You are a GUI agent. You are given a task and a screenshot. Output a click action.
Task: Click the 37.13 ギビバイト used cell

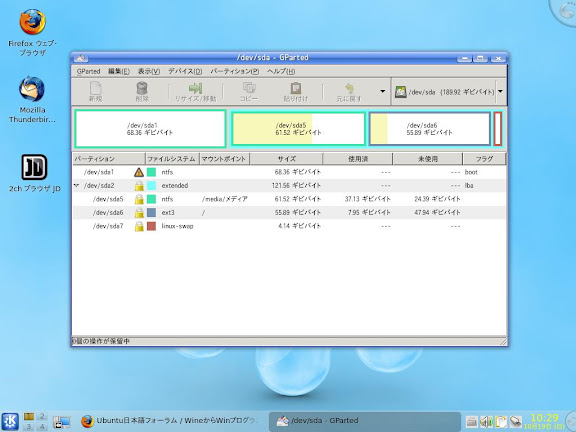(367, 199)
